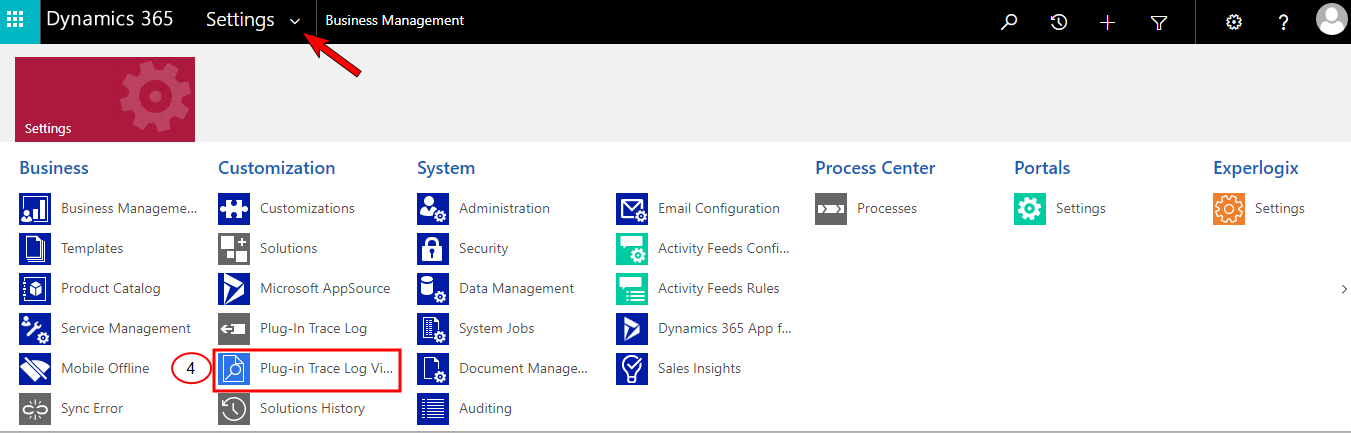Open Product Catalog
This screenshot has width=1351, height=433.
(110, 288)
